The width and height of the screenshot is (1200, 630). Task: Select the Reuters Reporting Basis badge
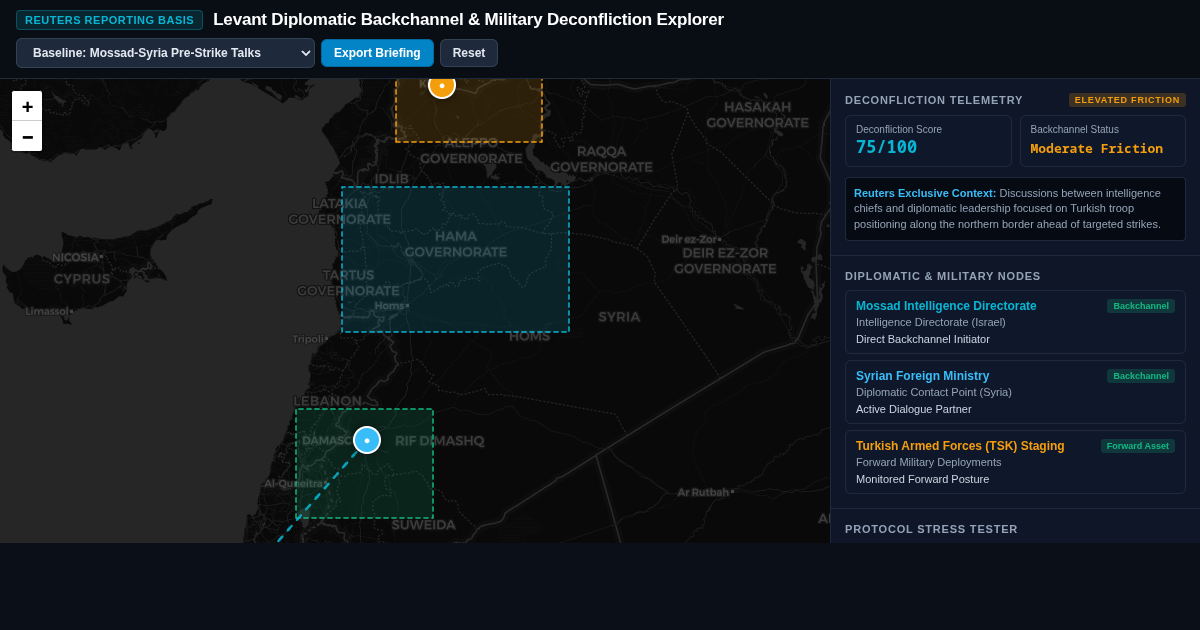click(x=109, y=20)
